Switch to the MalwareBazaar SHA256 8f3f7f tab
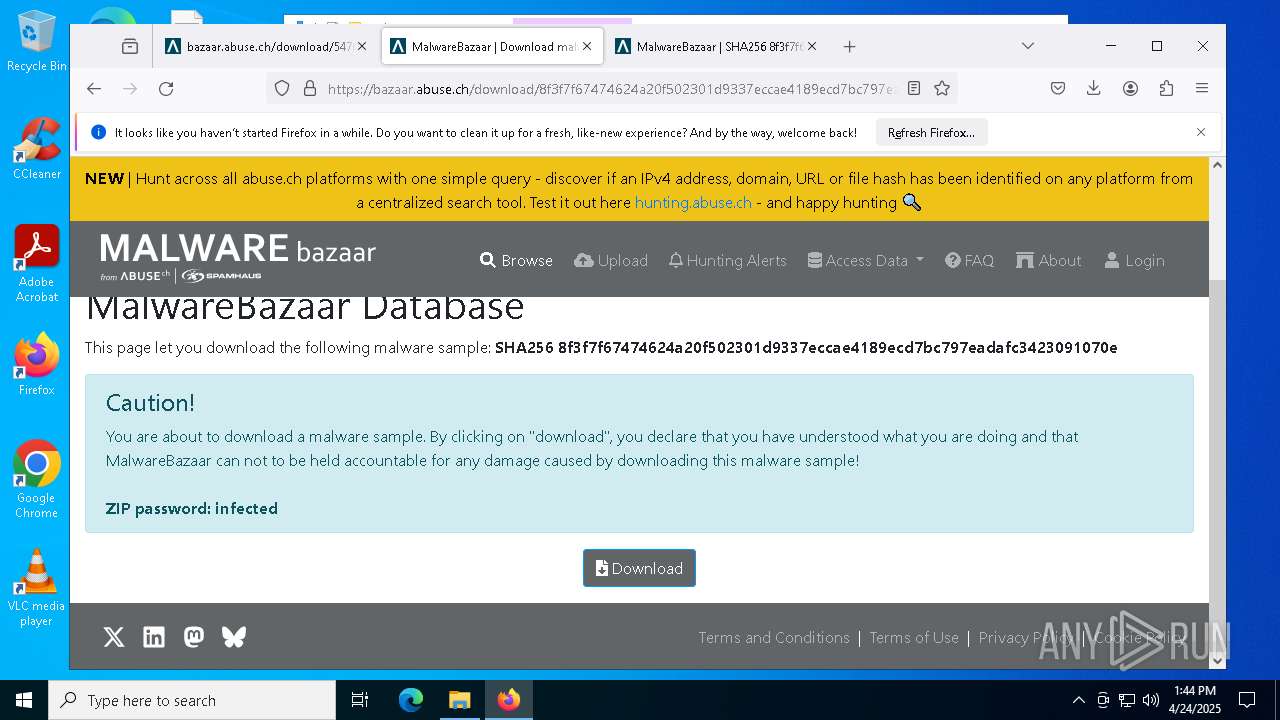Screen dimensions: 1280x720 pyautogui.click(x=716, y=46)
